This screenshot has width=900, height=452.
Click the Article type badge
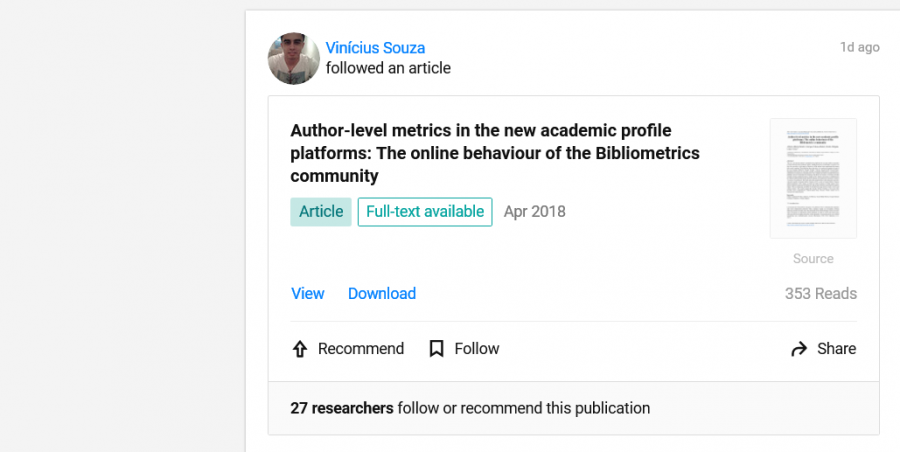click(321, 212)
